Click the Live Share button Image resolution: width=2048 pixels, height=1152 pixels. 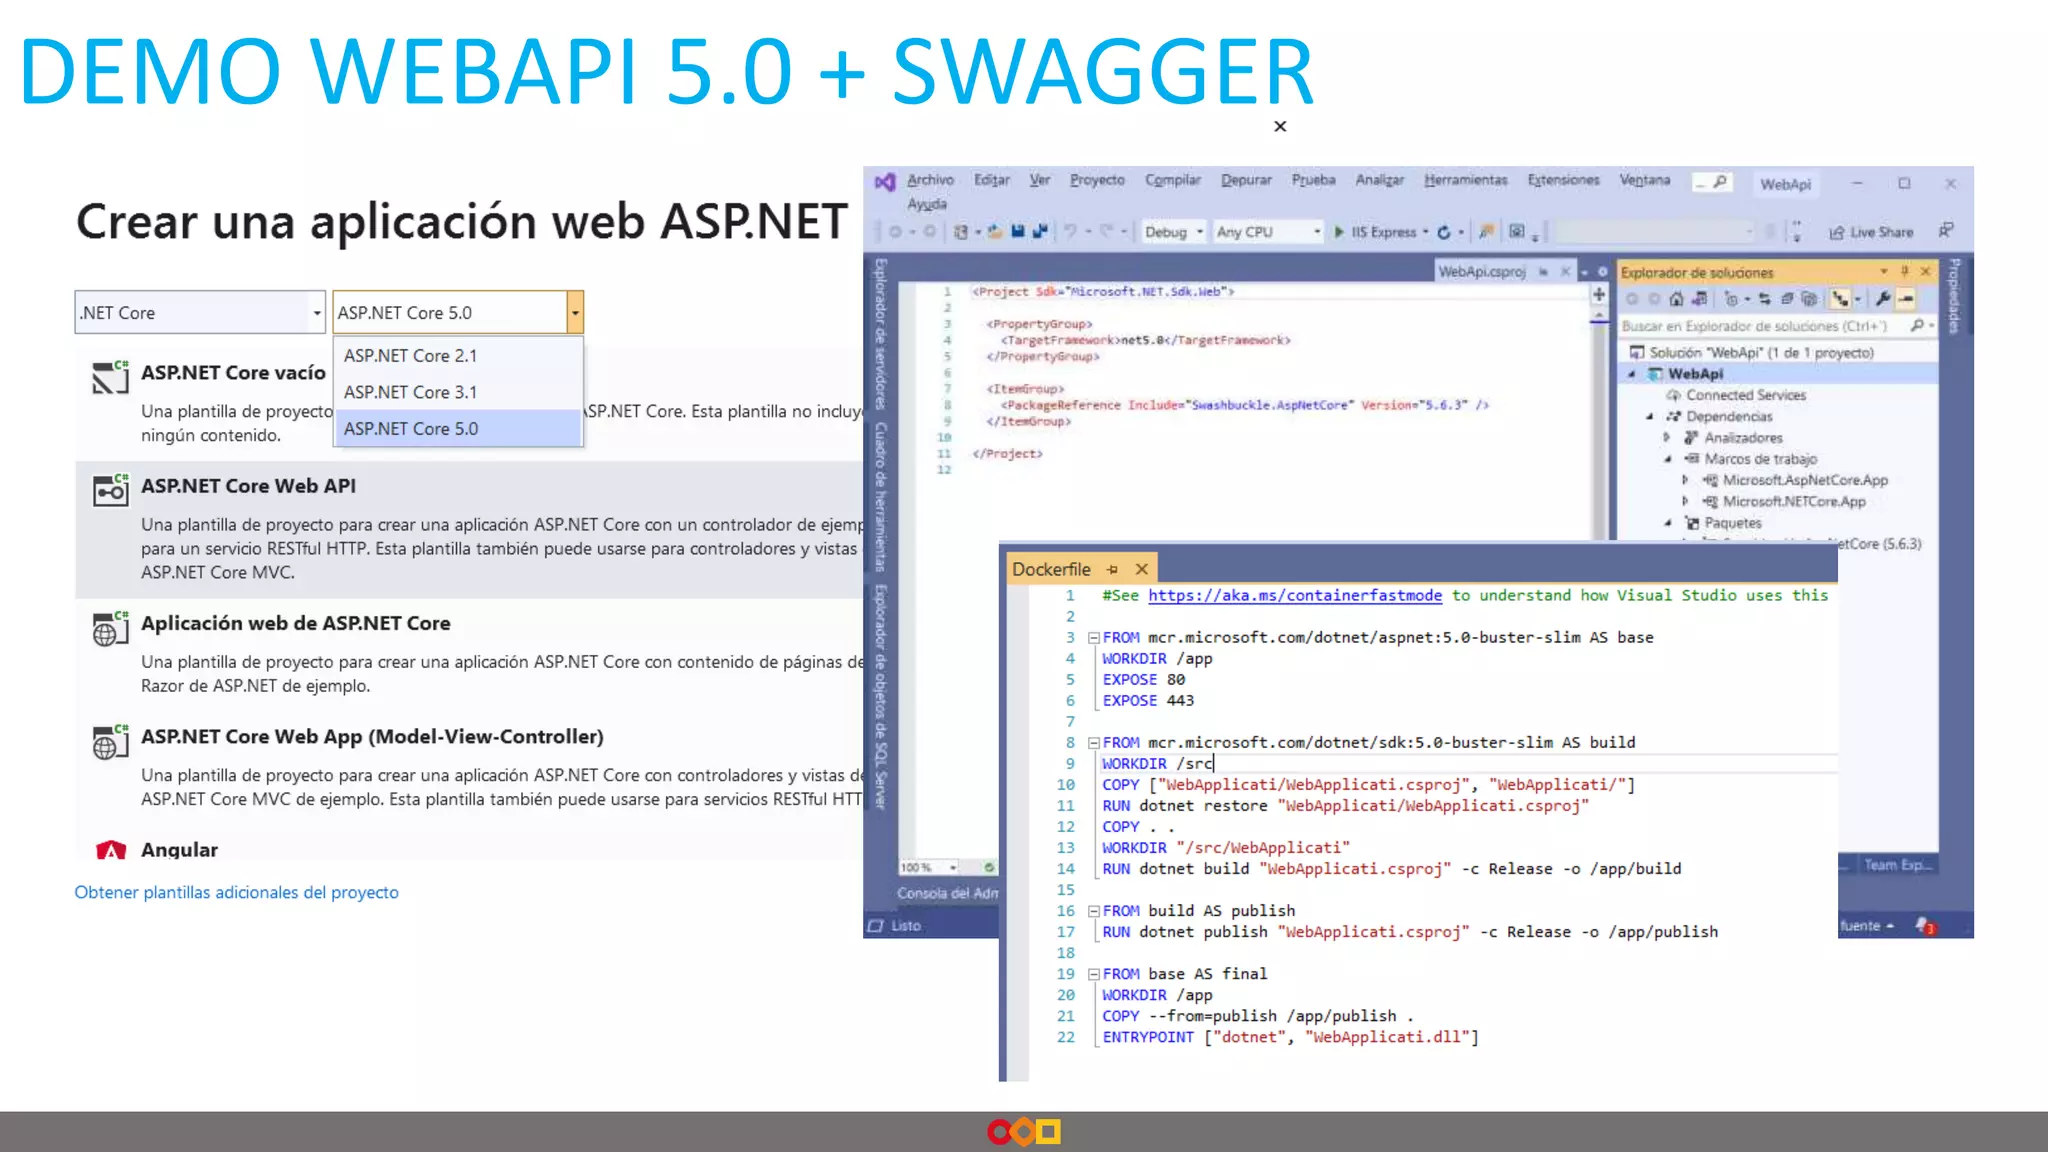tap(1871, 232)
